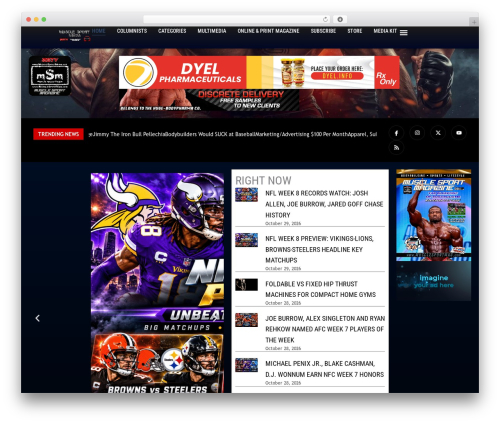Click thumbnail for Joe Burrow Players of Week
This screenshot has width=500, height=423.
pos(246,320)
